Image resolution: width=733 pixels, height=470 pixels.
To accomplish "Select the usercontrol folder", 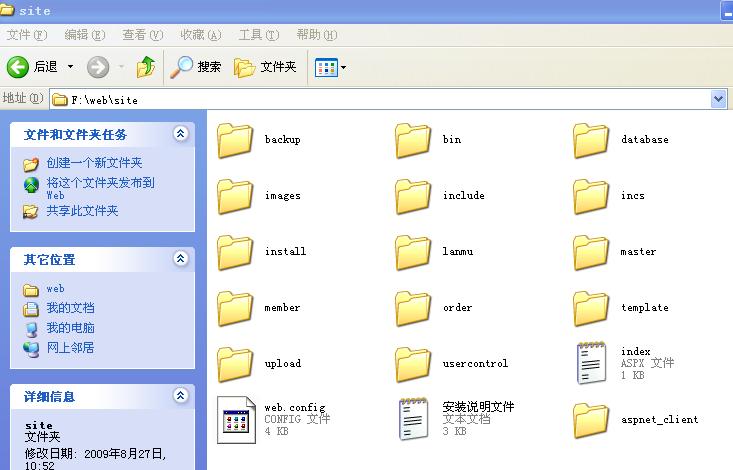I will tap(414, 363).
